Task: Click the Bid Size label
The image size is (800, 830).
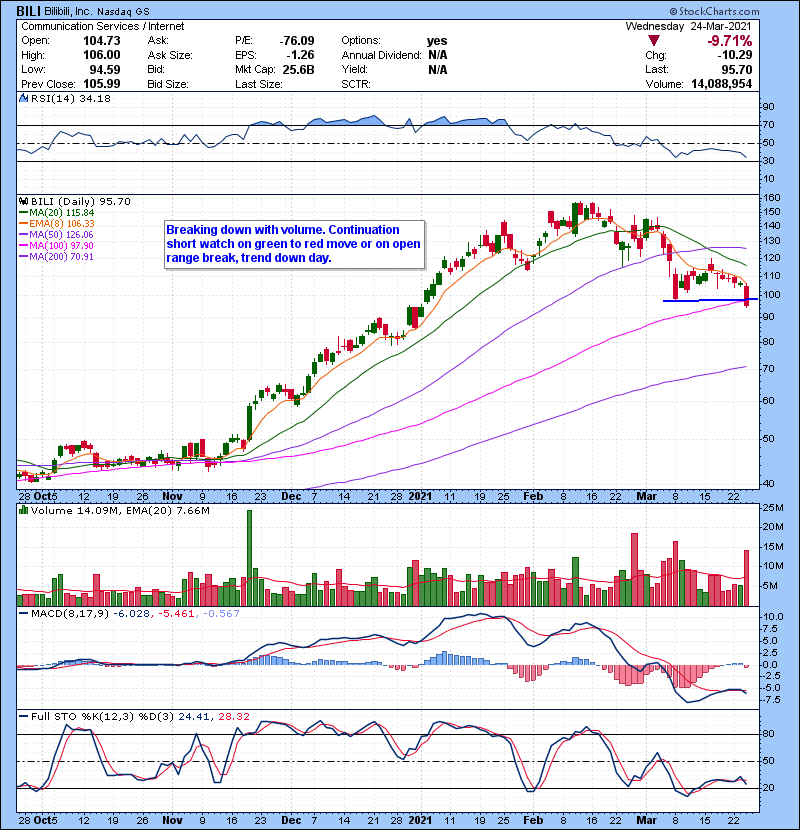Action: click(168, 84)
